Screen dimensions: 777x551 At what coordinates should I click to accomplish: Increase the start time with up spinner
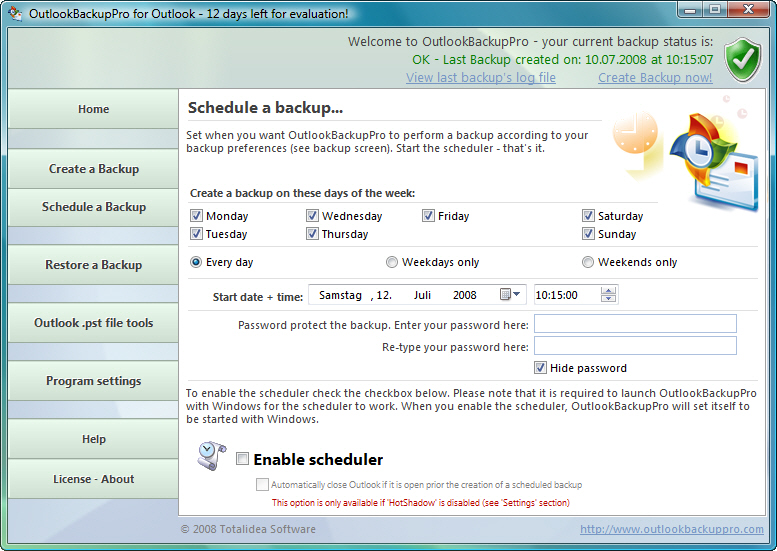coord(609,290)
